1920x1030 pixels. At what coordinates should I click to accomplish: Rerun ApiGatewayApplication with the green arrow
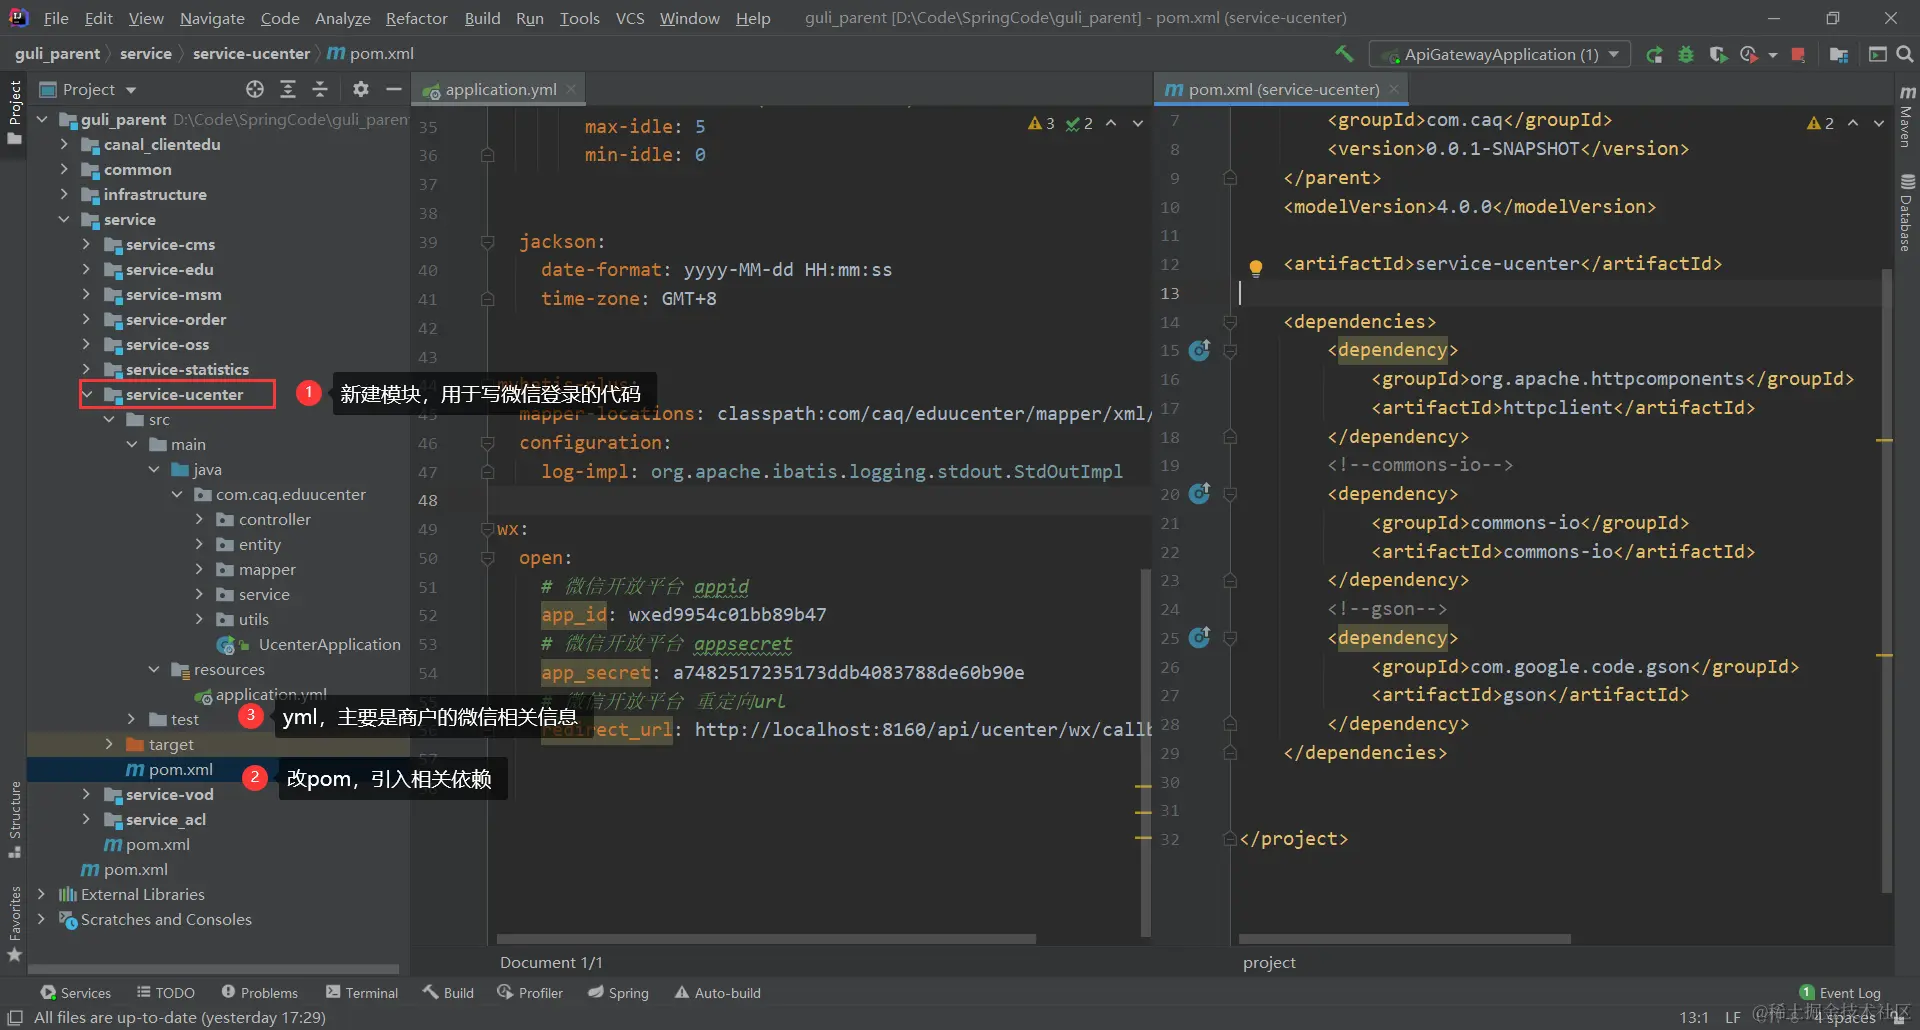1655,55
